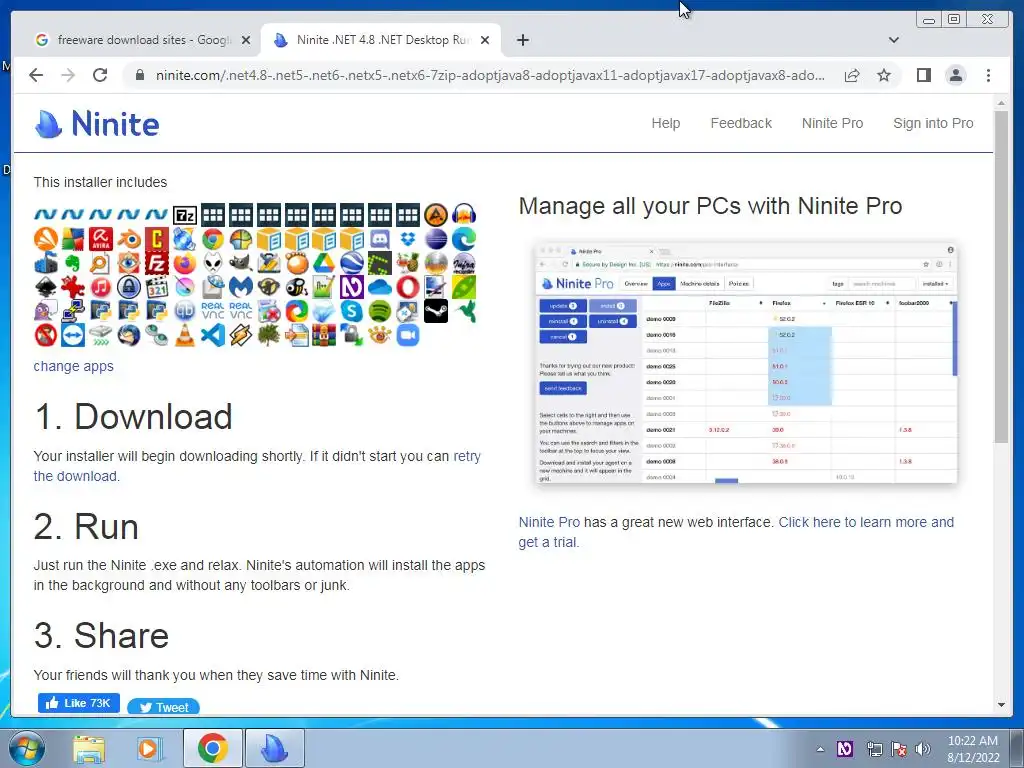This screenshot has height=768, width=1024.
Task: Click the Pidgin purple bird icon
Action: 45,311
